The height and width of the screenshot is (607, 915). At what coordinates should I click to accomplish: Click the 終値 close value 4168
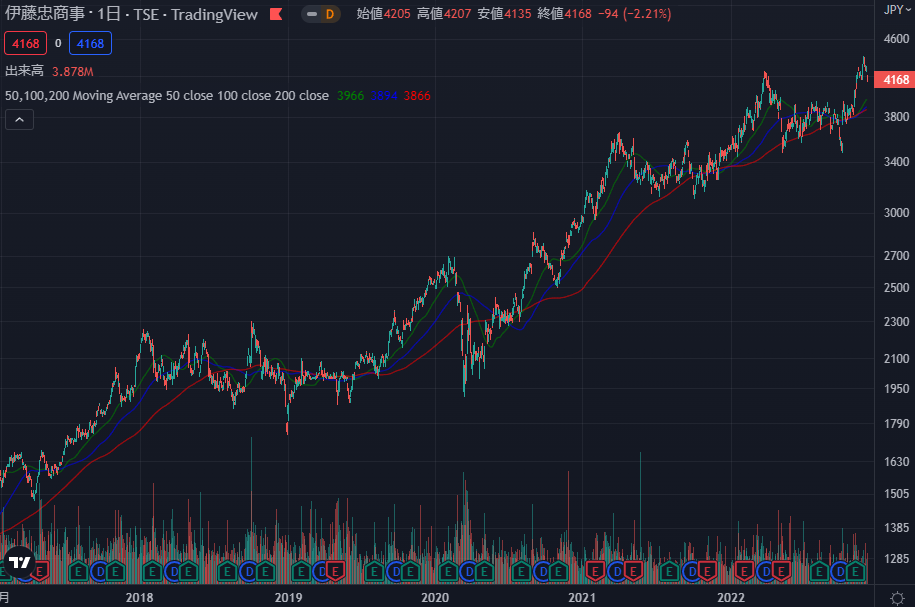coord(578,14)
